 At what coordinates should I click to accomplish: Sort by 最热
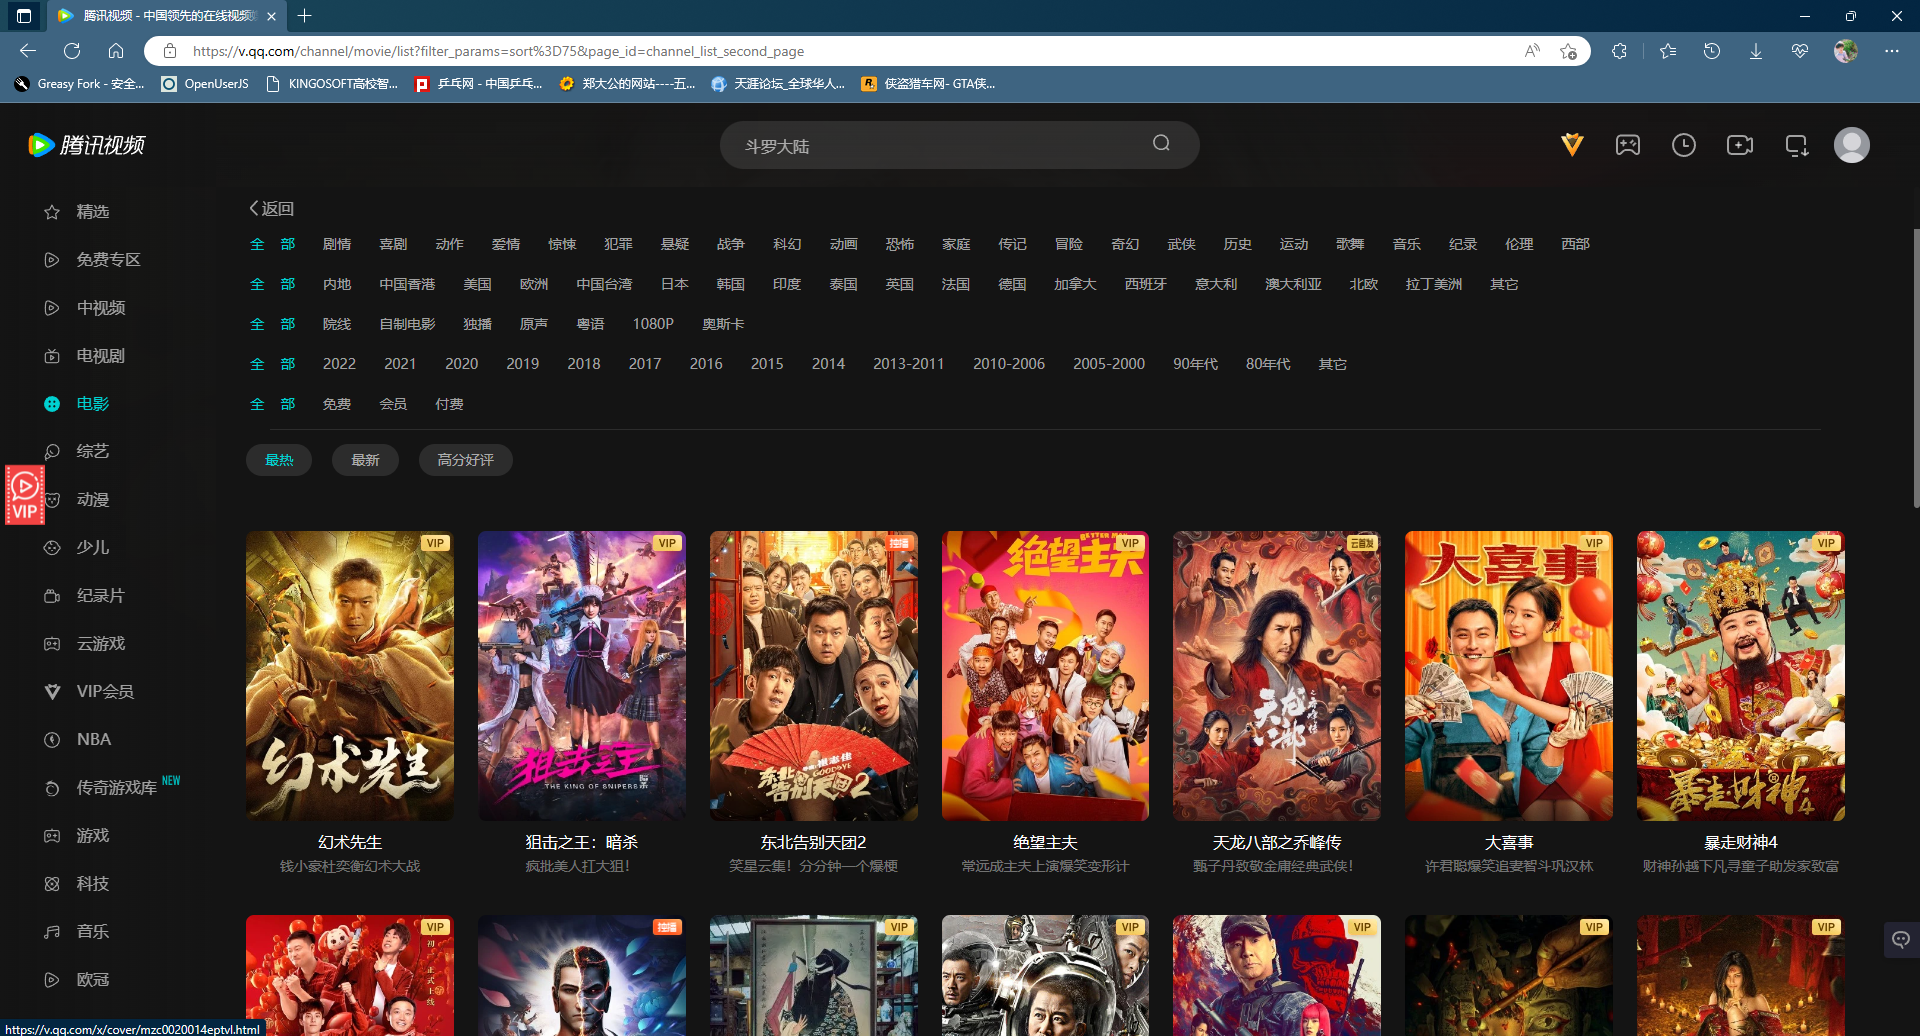point(279,460)
